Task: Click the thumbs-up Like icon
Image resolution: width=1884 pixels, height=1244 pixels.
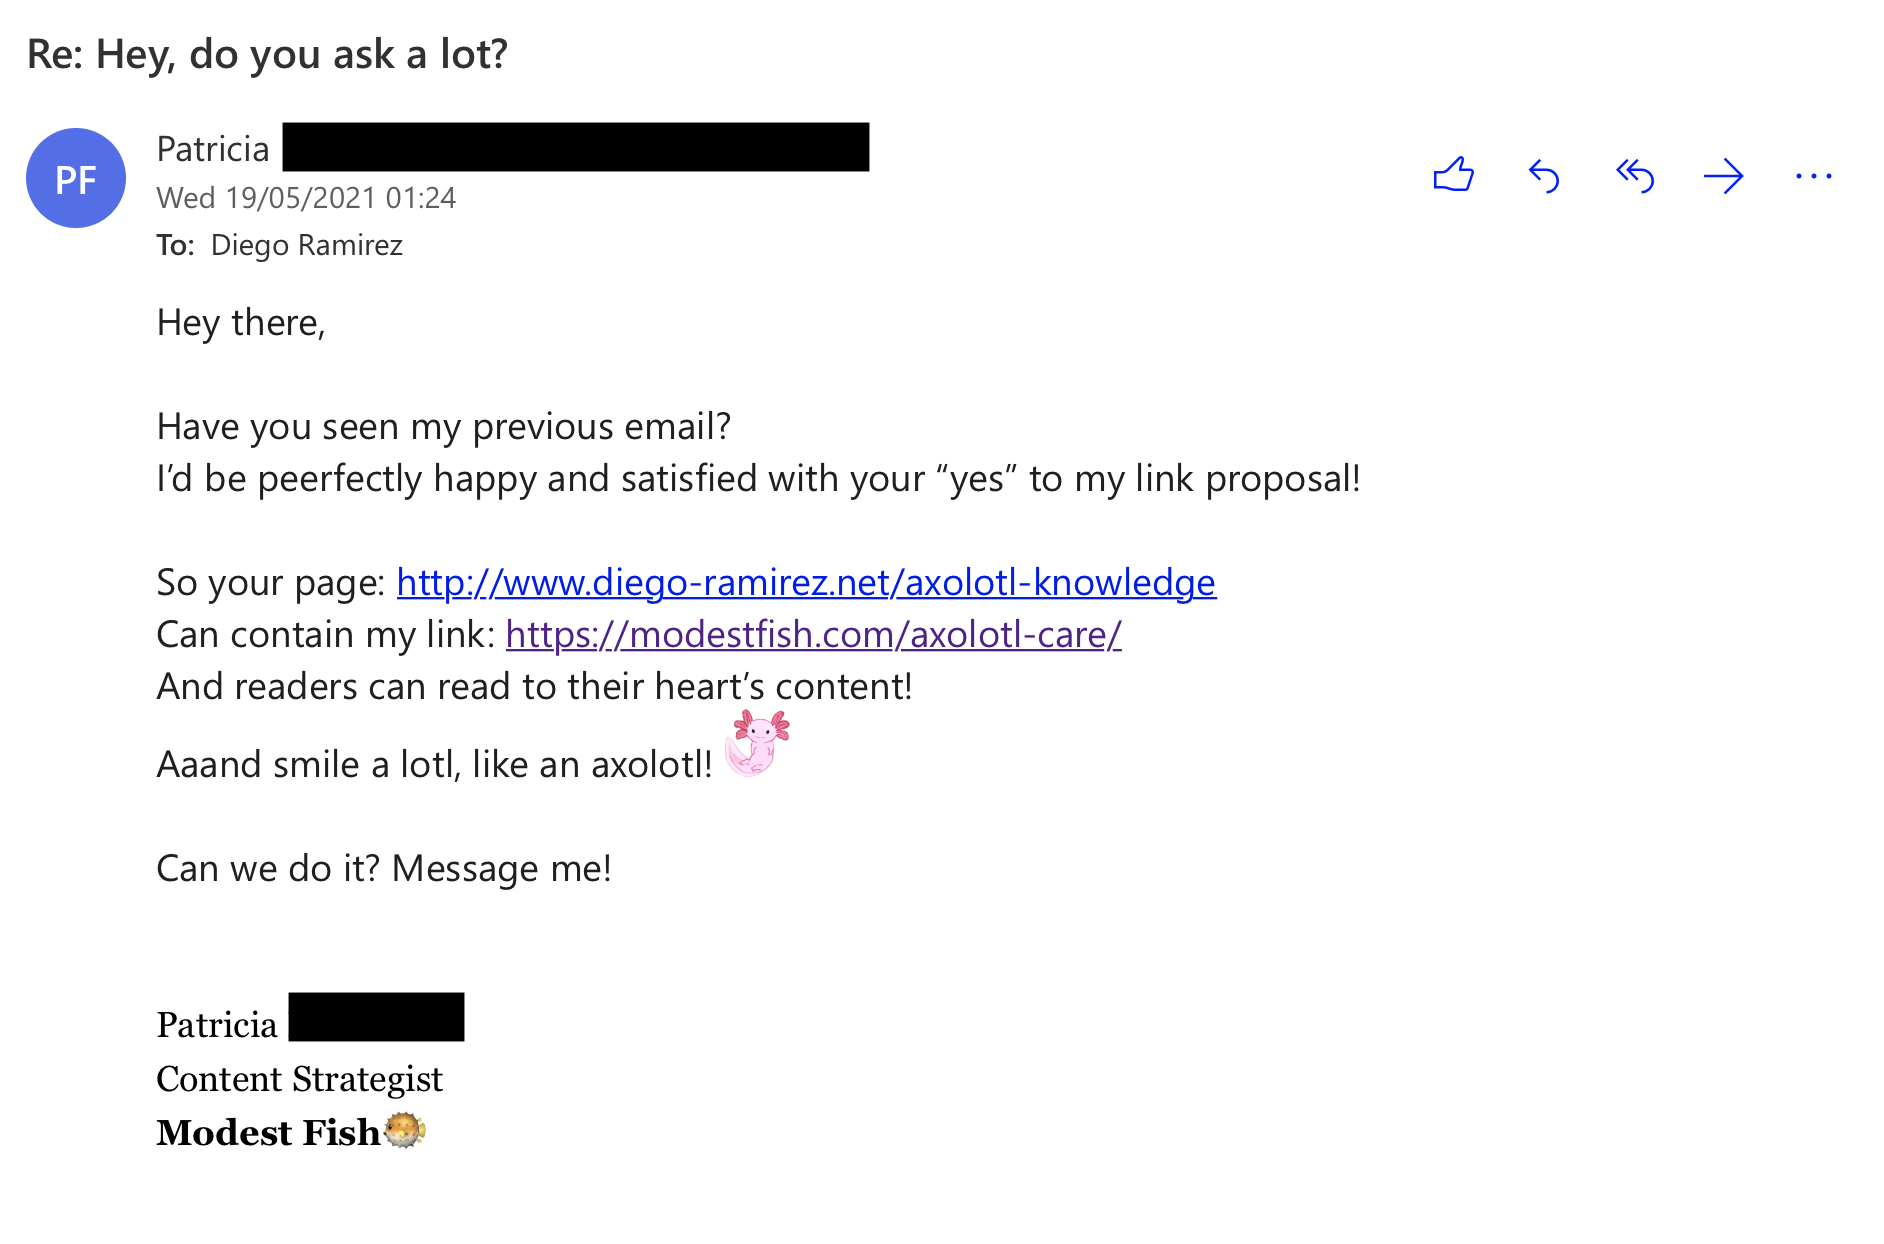Action: [1453, 175]
